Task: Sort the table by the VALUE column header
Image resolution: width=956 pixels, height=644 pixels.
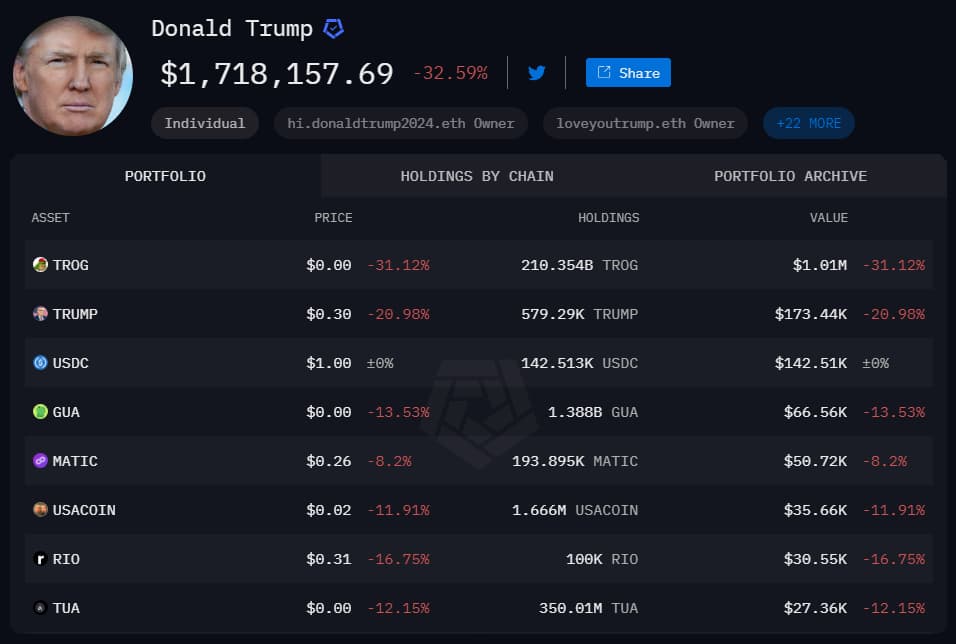Action: pyautogui.click(x=830, y=217)
